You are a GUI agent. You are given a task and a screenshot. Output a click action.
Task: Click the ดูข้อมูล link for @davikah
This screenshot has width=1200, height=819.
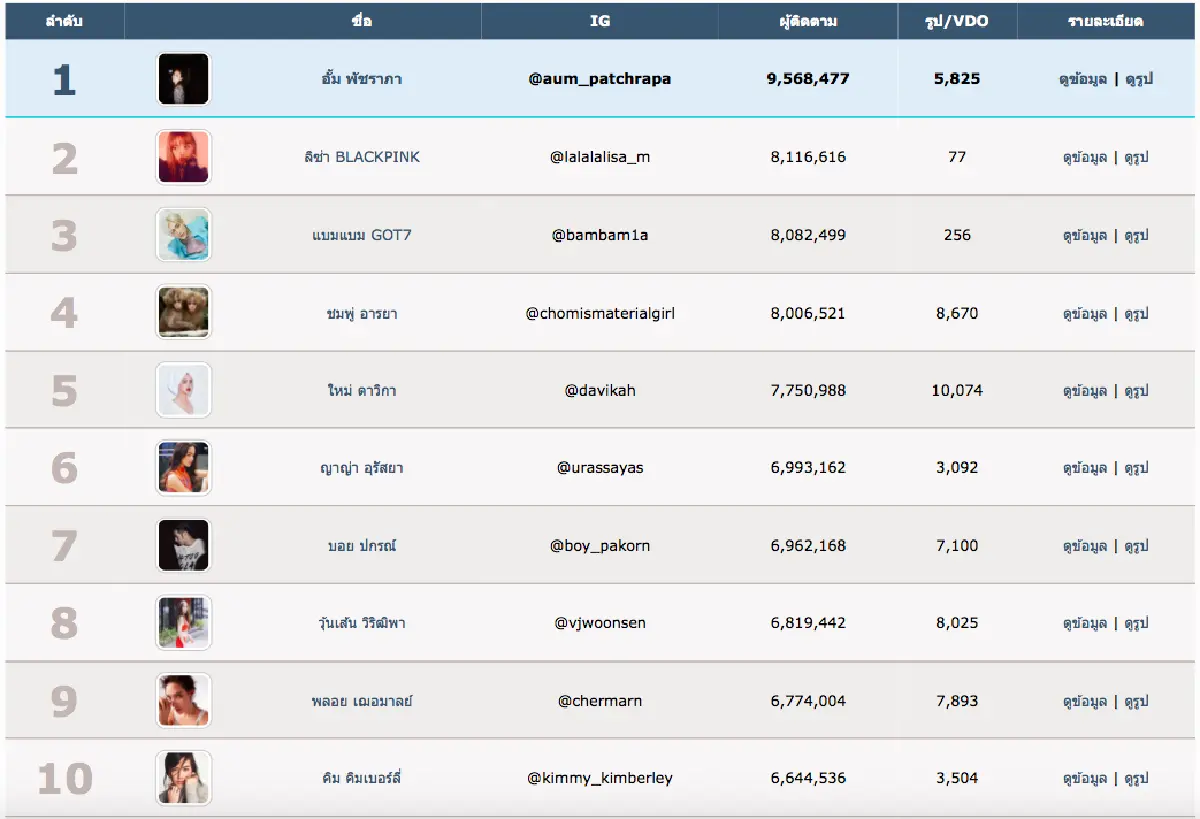pos(1084,391)
